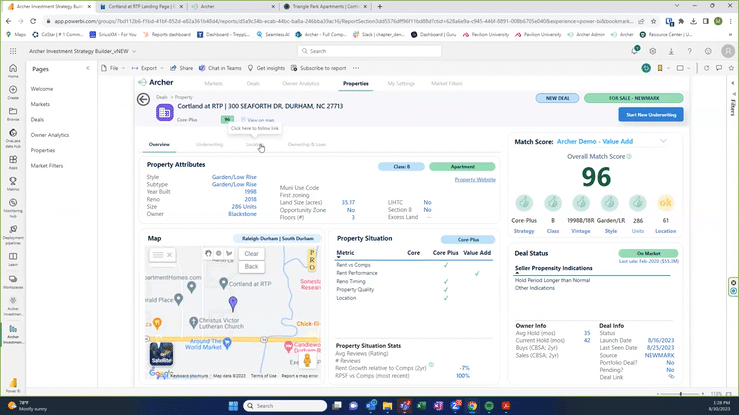Switch to the Markets tab in Archer
Viewport: 739px width, 415px height.
tap(213, 83)
